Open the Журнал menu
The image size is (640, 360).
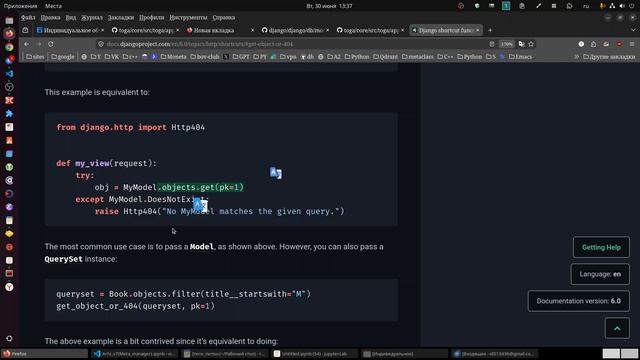click(92, 18)
